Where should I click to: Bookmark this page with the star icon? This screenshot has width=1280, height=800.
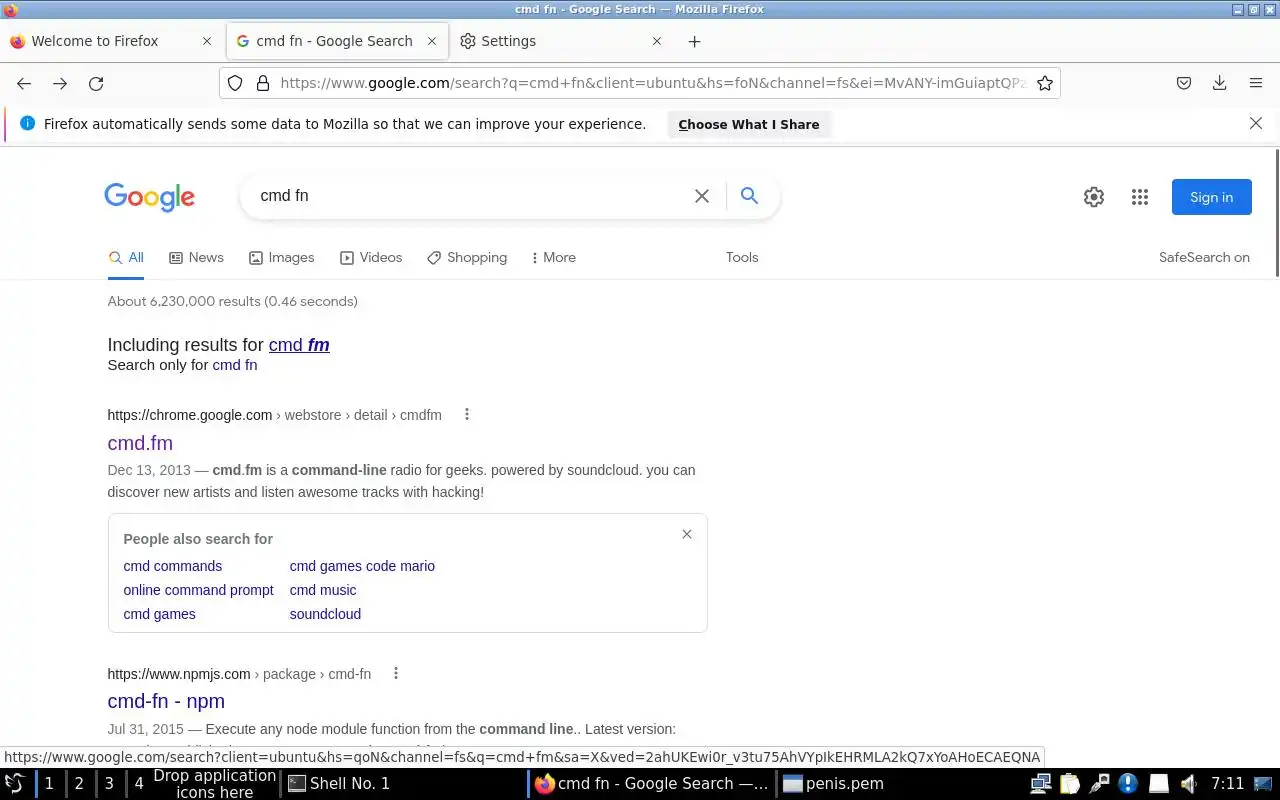(1045, 84)
